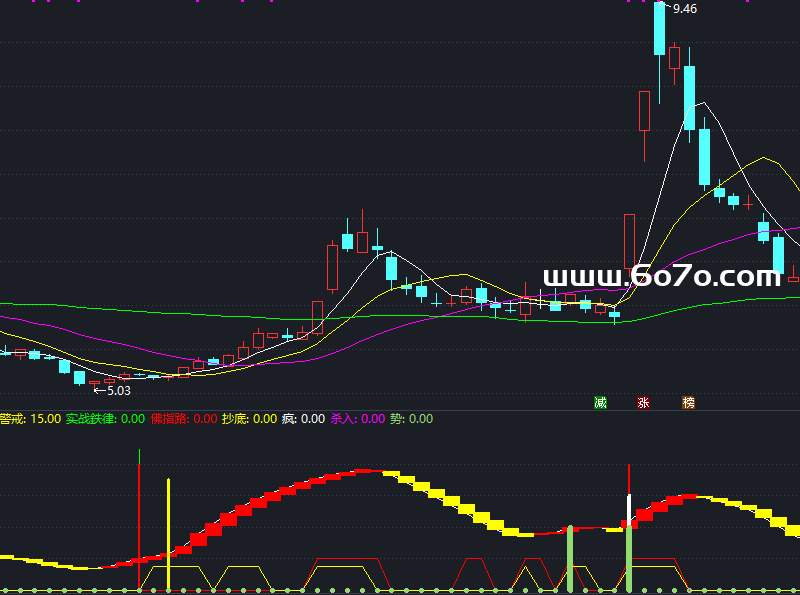
Task: Select the 实战铁律: 0.00 indicator label
Action: 105,419
